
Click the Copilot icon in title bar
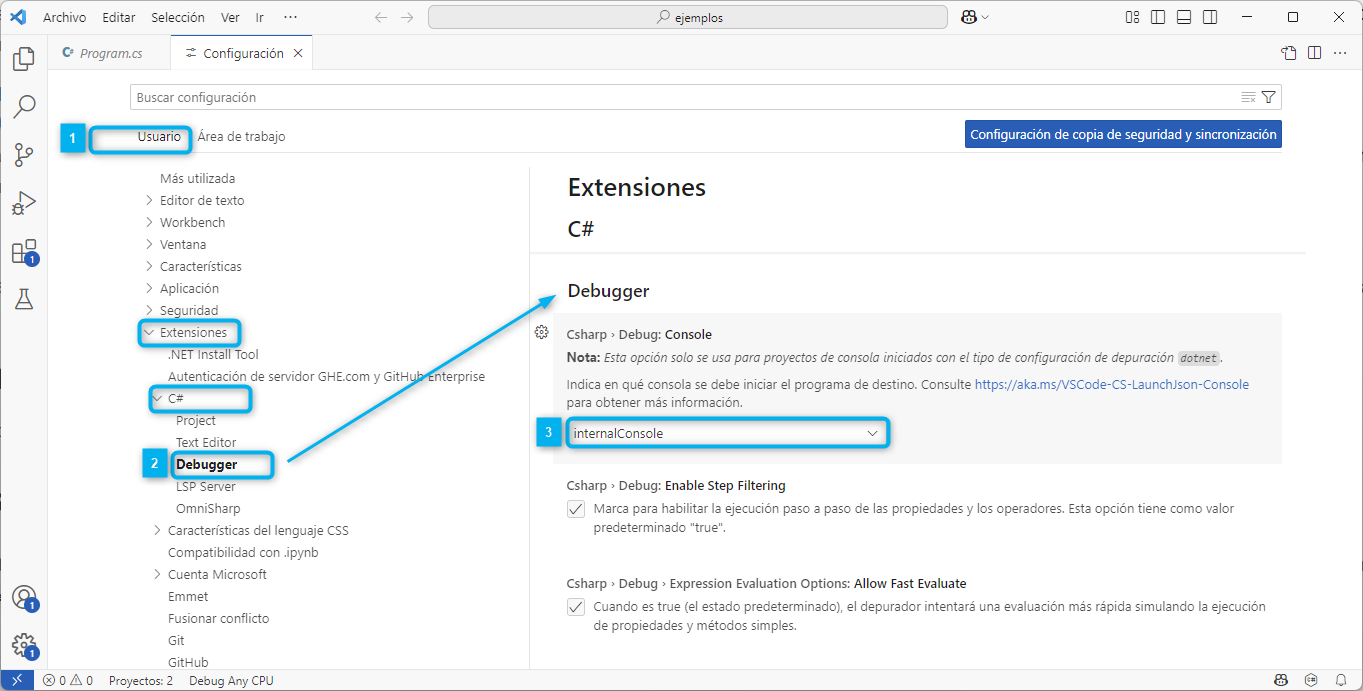[x=969, y=17]
